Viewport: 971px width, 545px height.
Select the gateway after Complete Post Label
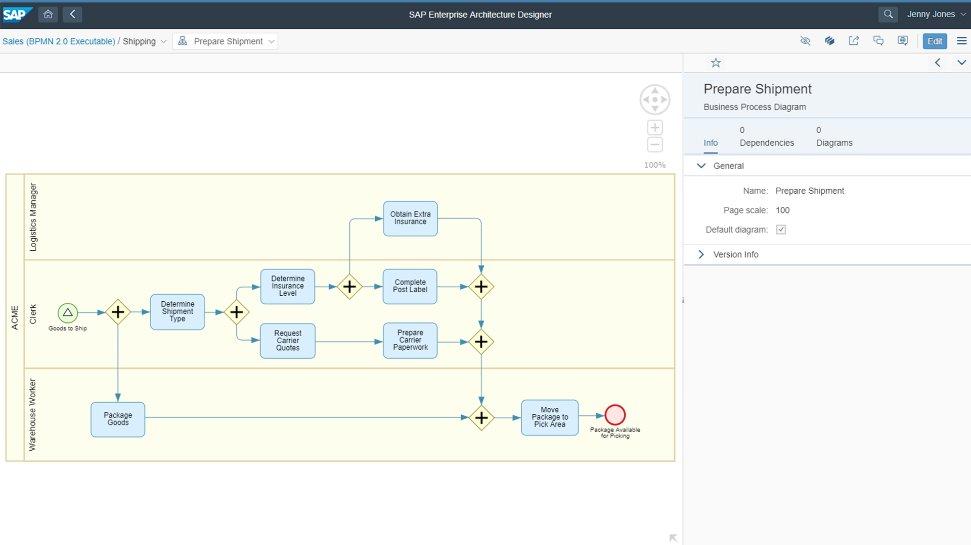tap(481, 287)
